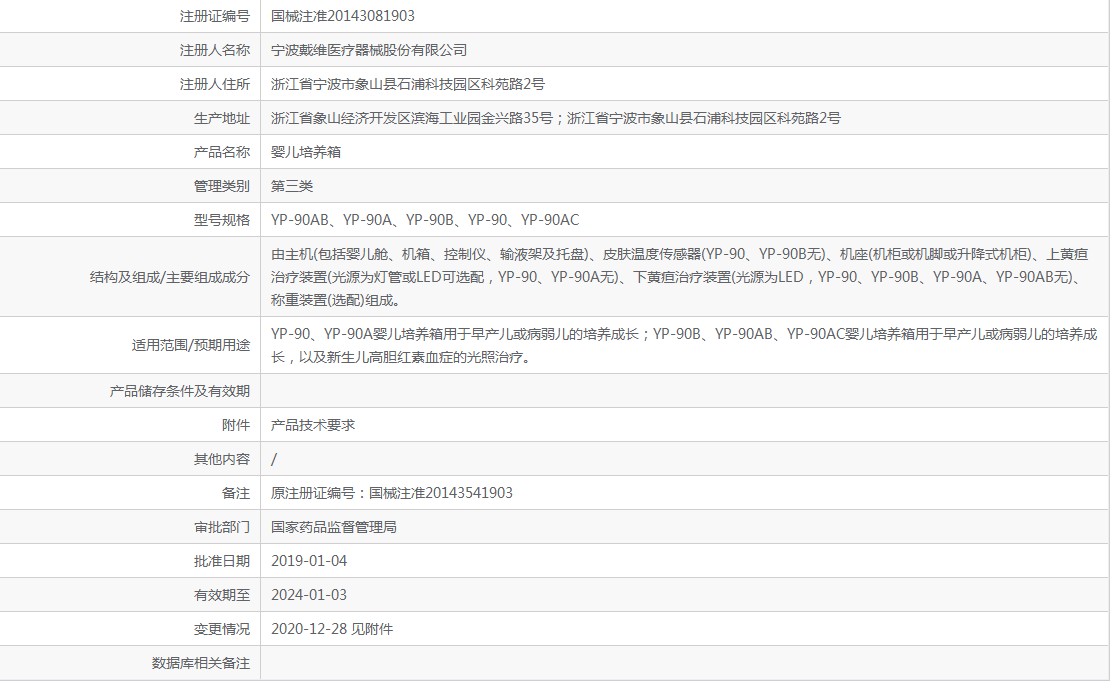This screenshot has height=689, width=1113.
Task: Select the change record 2020-12-28 见附件
Action: [331, 629]
